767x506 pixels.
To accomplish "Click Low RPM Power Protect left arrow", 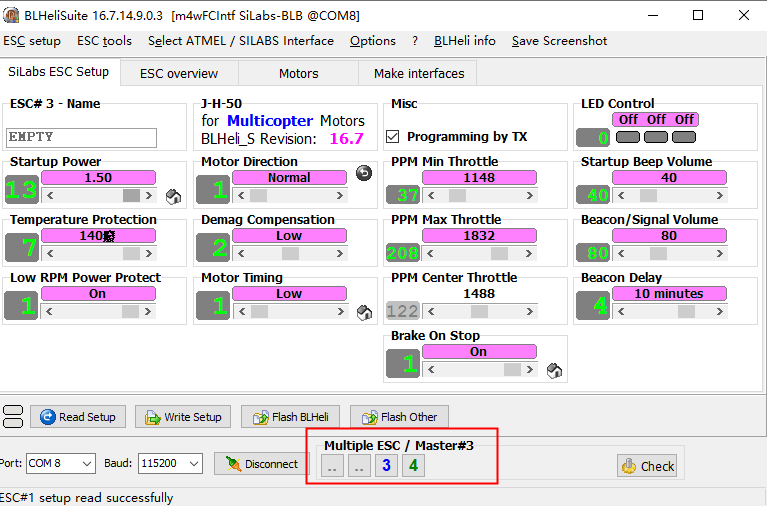I will [50, 312].
